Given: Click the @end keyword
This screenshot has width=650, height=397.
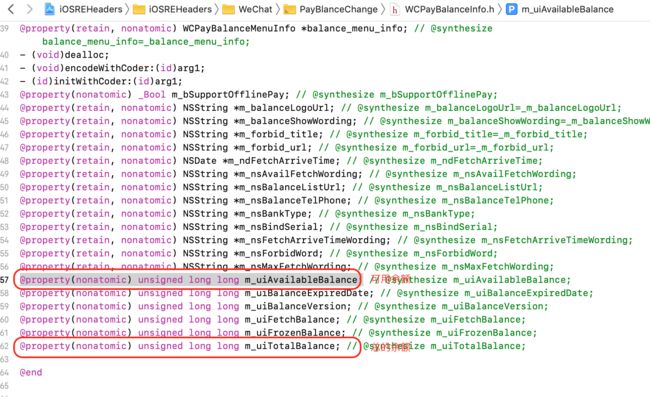Looking at the screenshot, I should click(31, 373).
